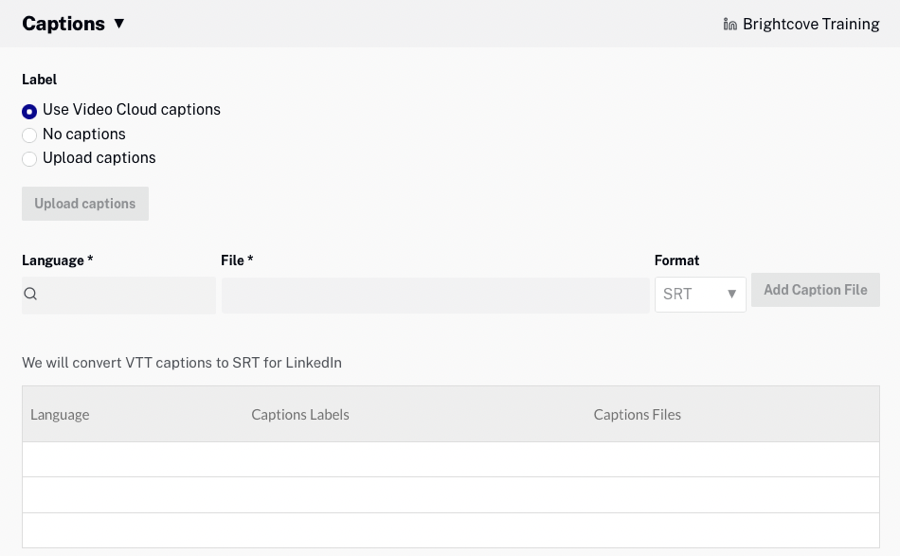
Task: Click the Captions Files column header
Action: tap(637, 415)
